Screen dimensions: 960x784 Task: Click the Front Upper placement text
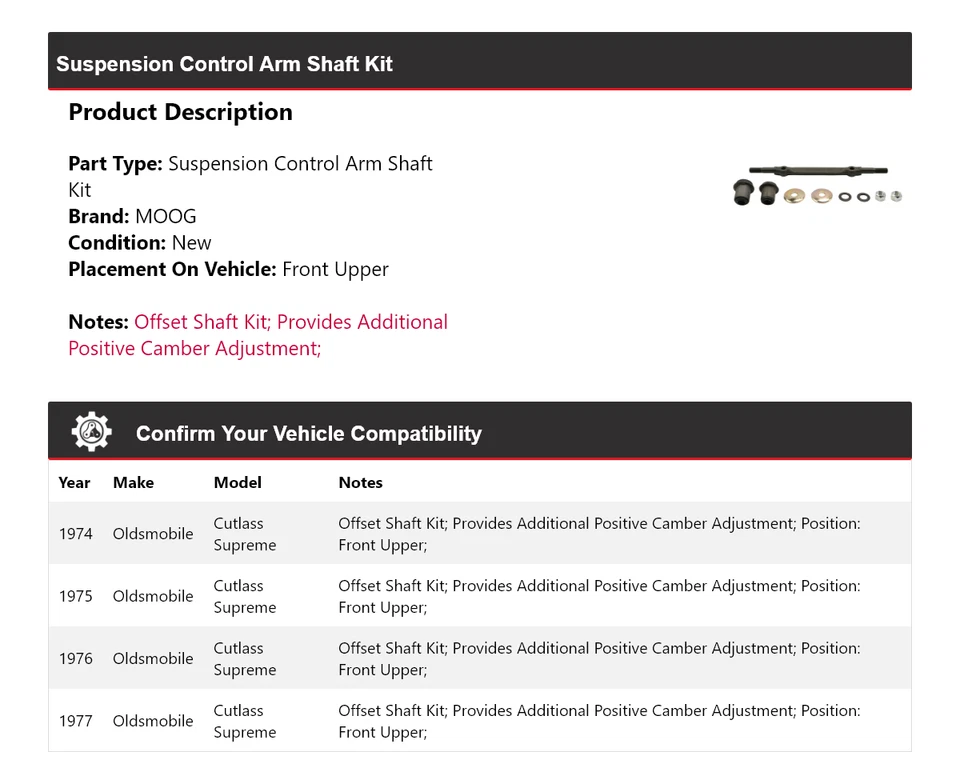point(335,269)
